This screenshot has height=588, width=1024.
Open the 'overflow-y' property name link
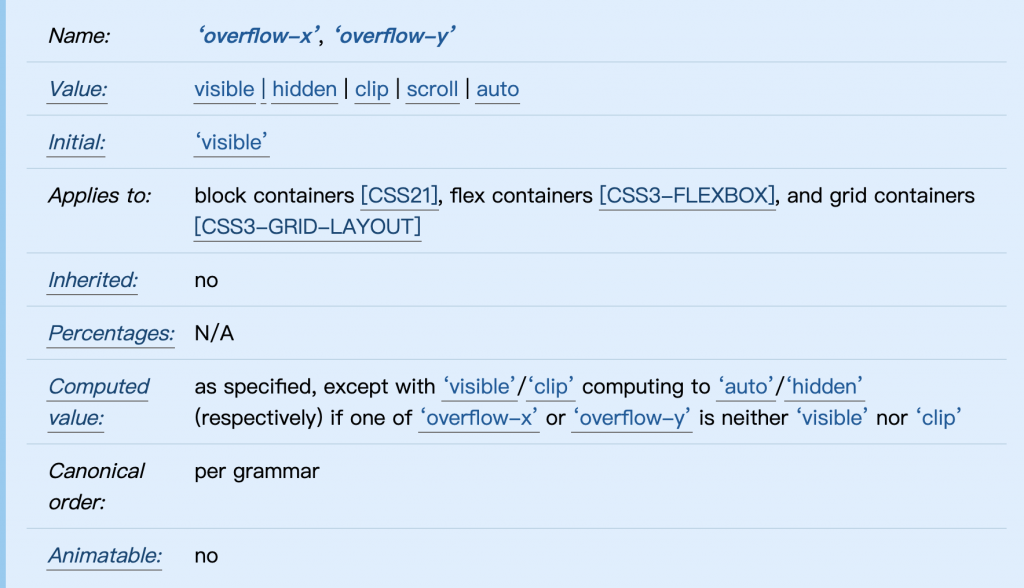(394, 36)
